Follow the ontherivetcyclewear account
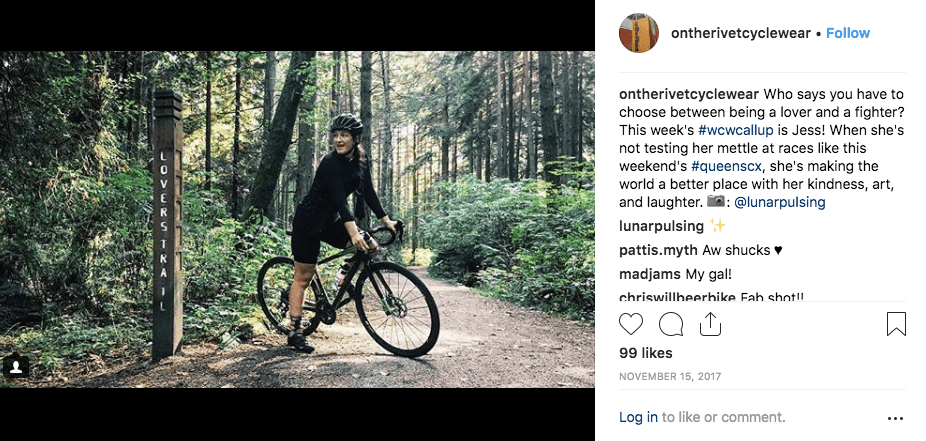 tap(848, 33)
